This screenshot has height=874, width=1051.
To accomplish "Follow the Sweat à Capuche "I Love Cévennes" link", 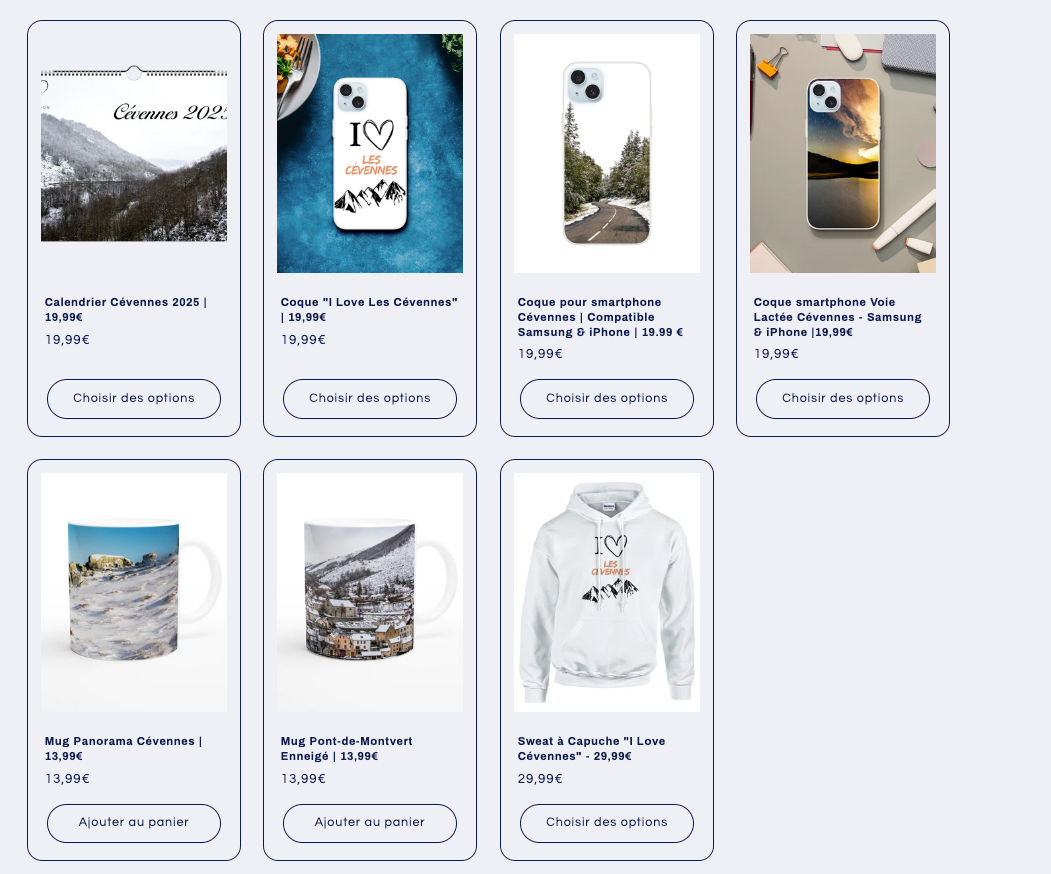I will click(591, 749).
